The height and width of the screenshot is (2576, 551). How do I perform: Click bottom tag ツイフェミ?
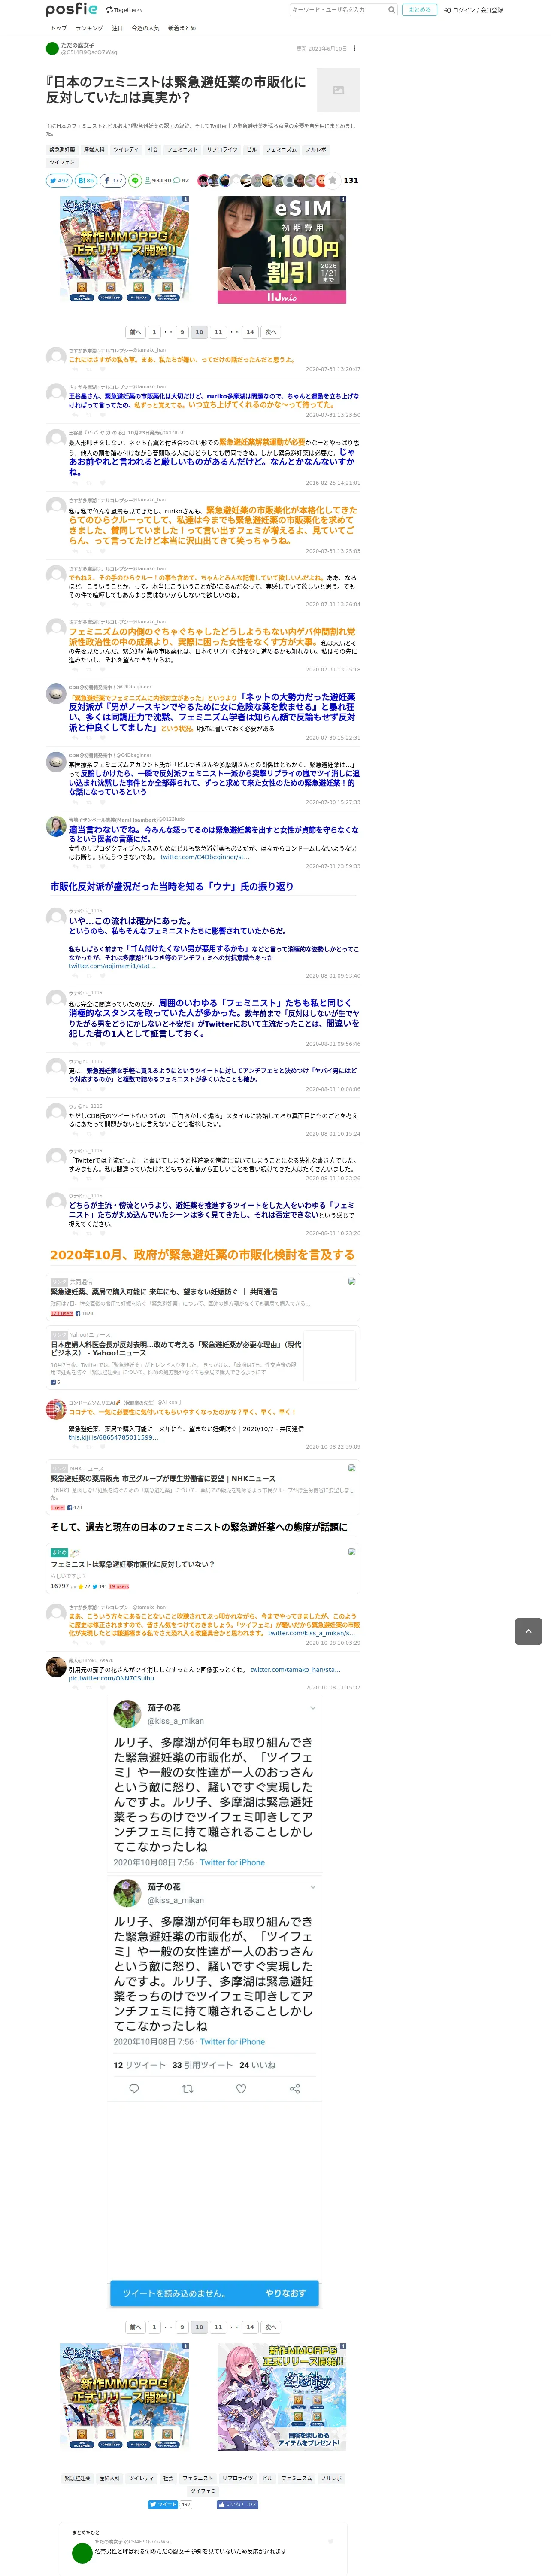tap(203, 2491)
